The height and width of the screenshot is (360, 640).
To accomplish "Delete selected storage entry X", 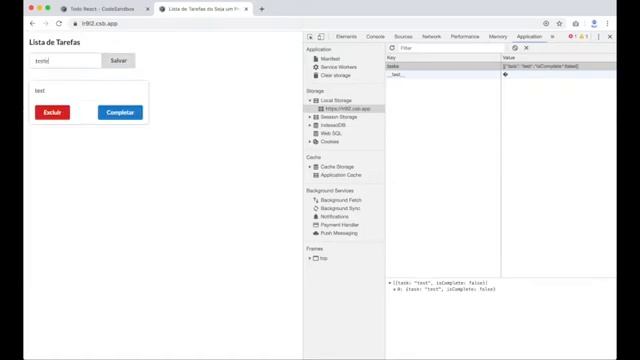I will (526, 48).
